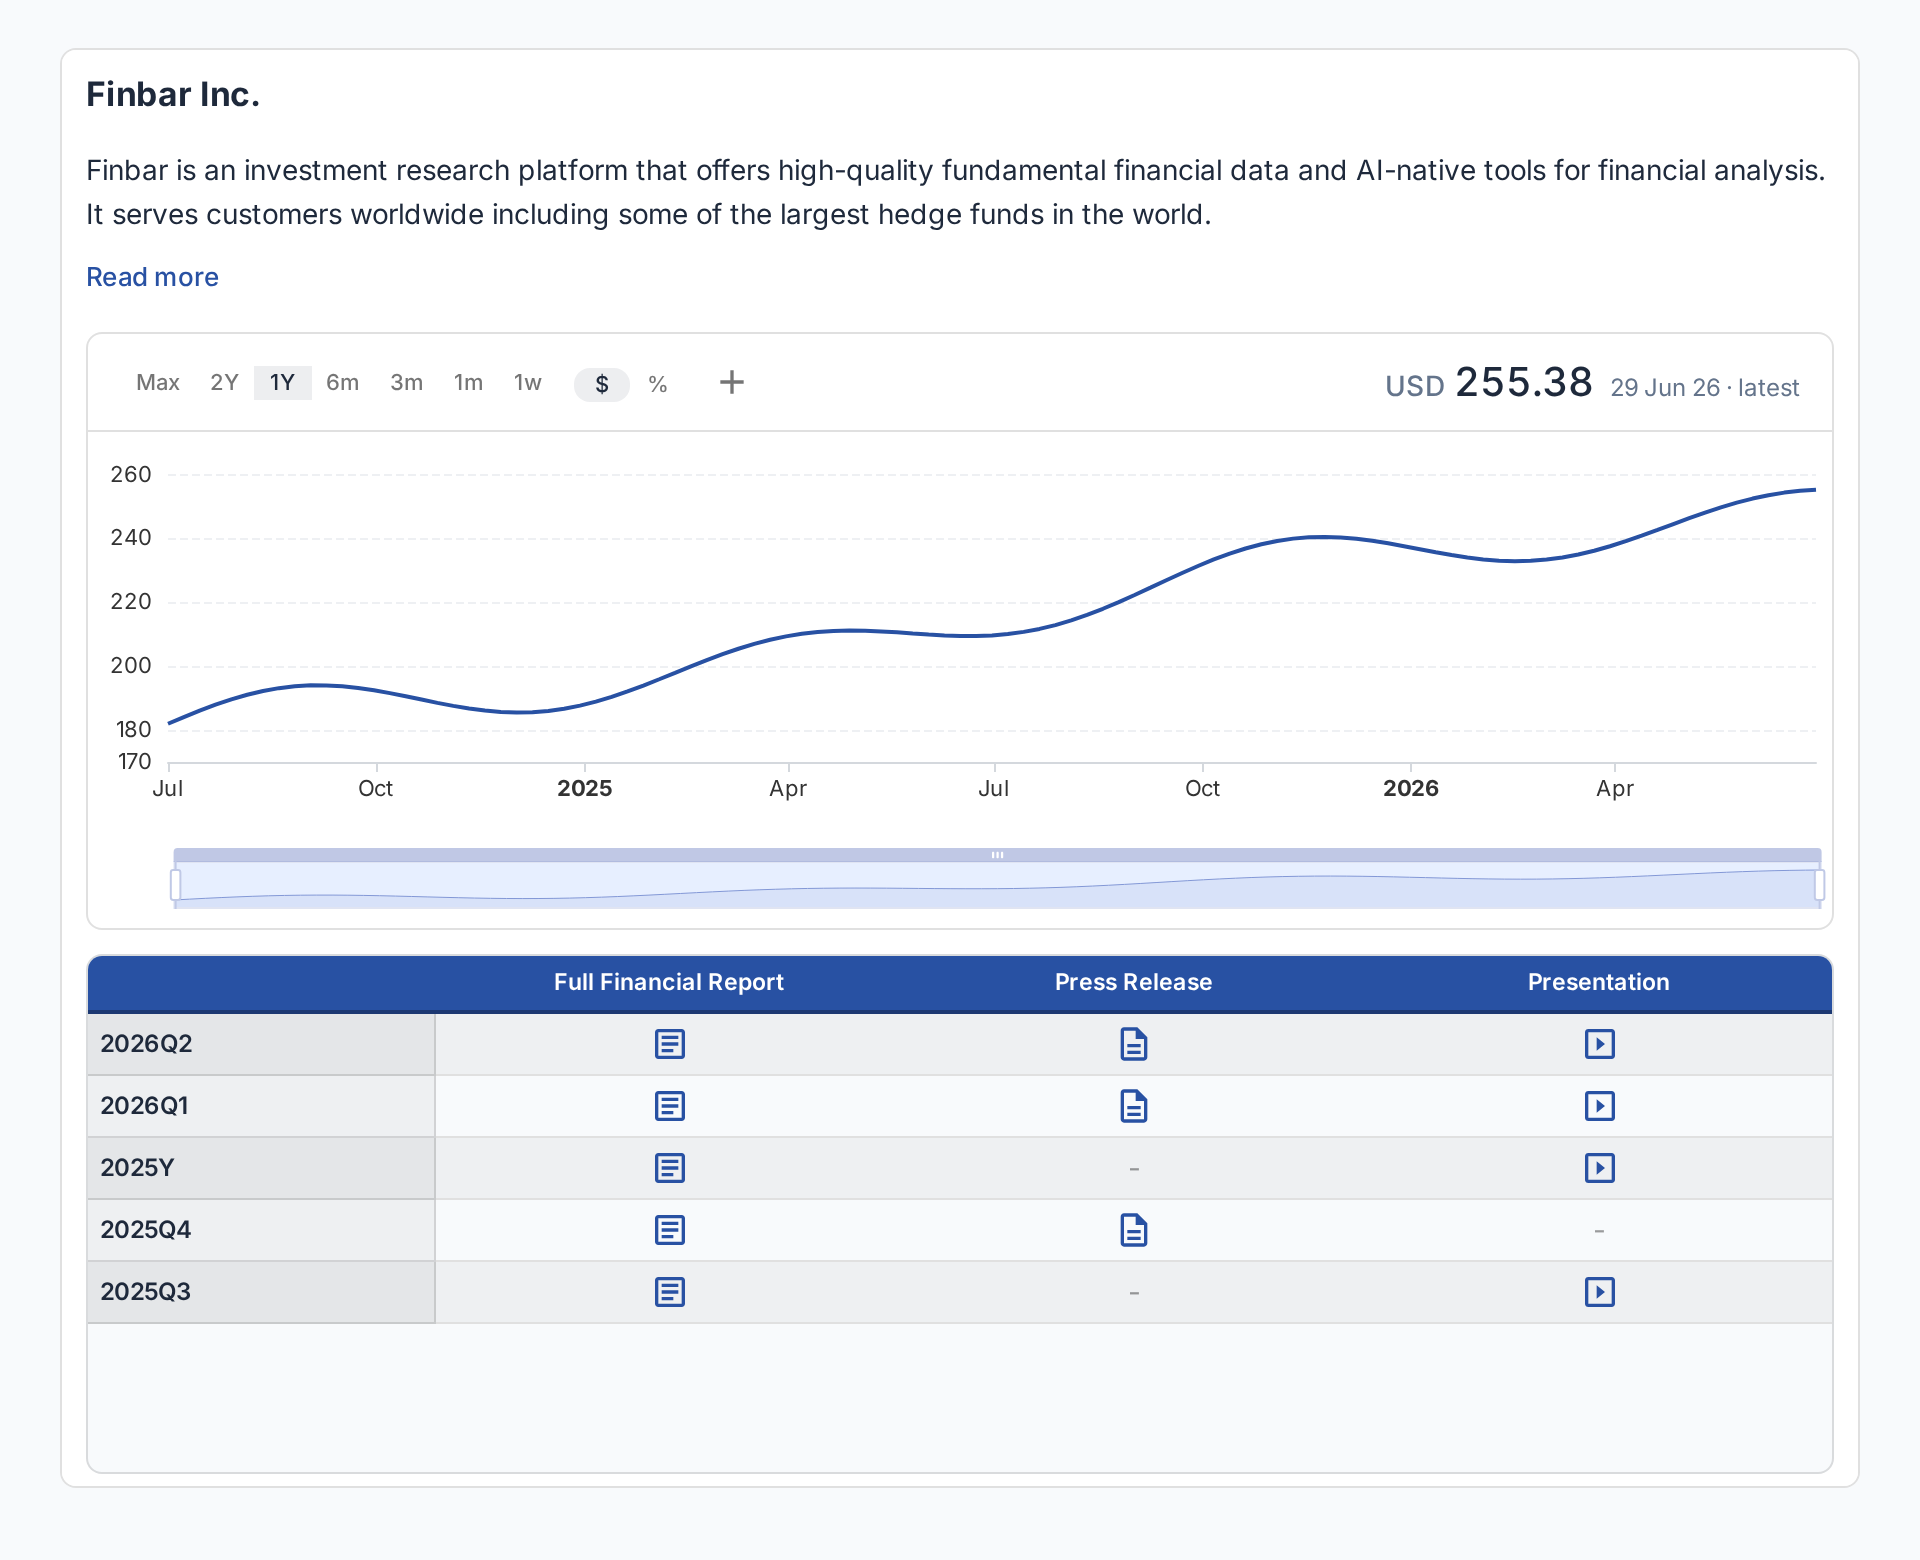Open the 2025Y full financial report icon
1920x1560 pixels.
pos(669,1168)
